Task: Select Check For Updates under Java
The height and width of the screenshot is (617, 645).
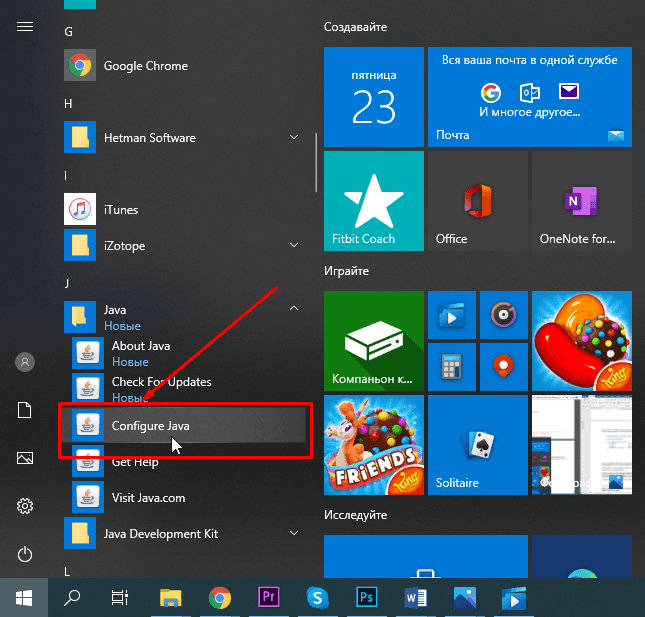Action: (x=161, y=382)
